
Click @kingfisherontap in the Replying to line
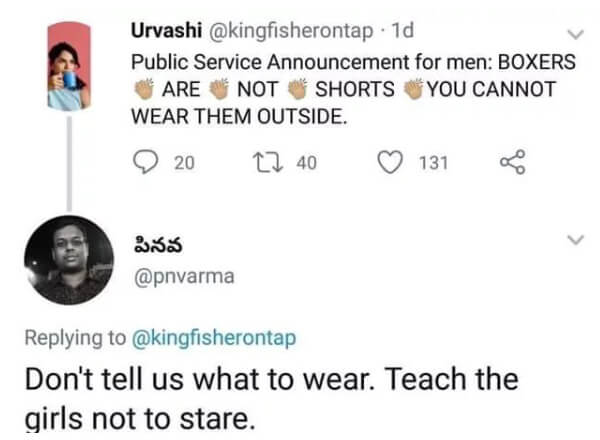click(x=214, y=338)
